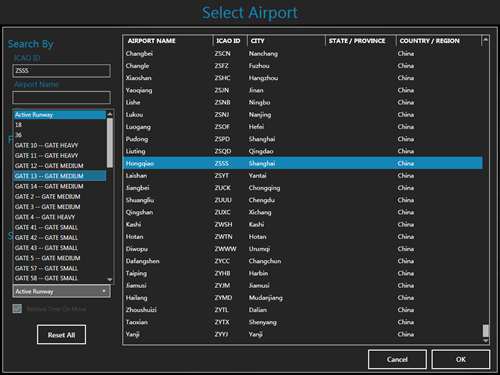
Task: Choose GATE 58 -- GATE SMALL
Action: (60, 278)
